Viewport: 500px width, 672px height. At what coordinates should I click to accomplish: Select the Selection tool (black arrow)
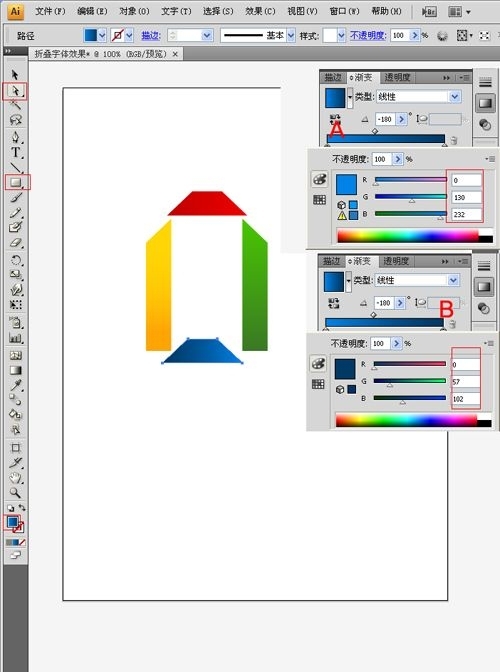15,75
